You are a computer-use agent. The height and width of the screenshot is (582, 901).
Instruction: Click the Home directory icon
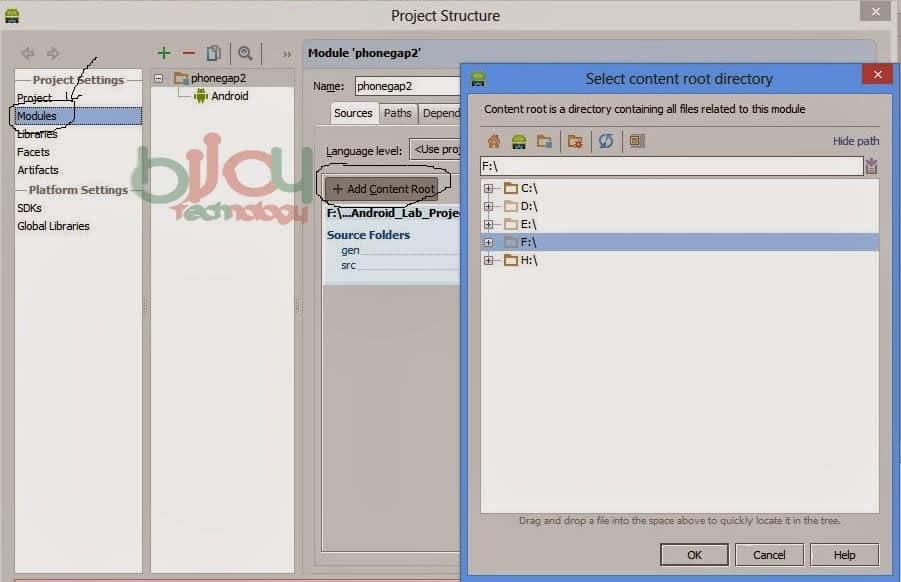(x=493, y=141)
